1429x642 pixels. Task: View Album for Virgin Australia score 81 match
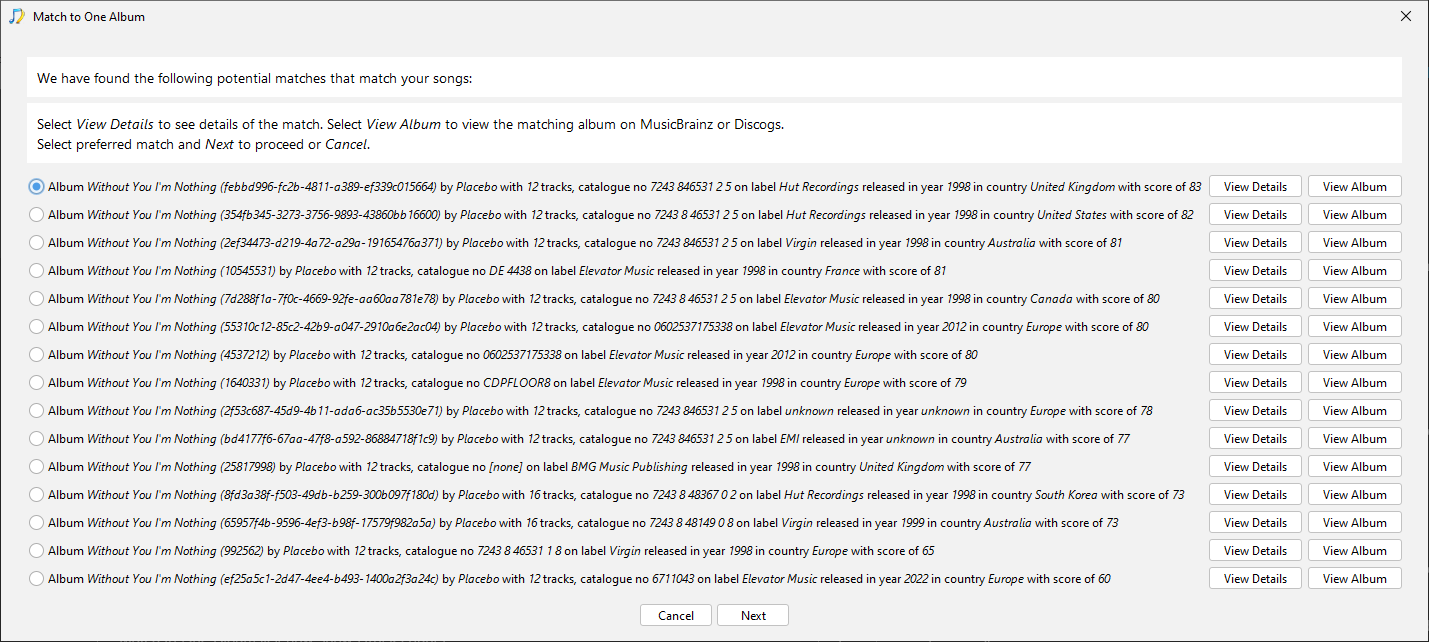1355,243
